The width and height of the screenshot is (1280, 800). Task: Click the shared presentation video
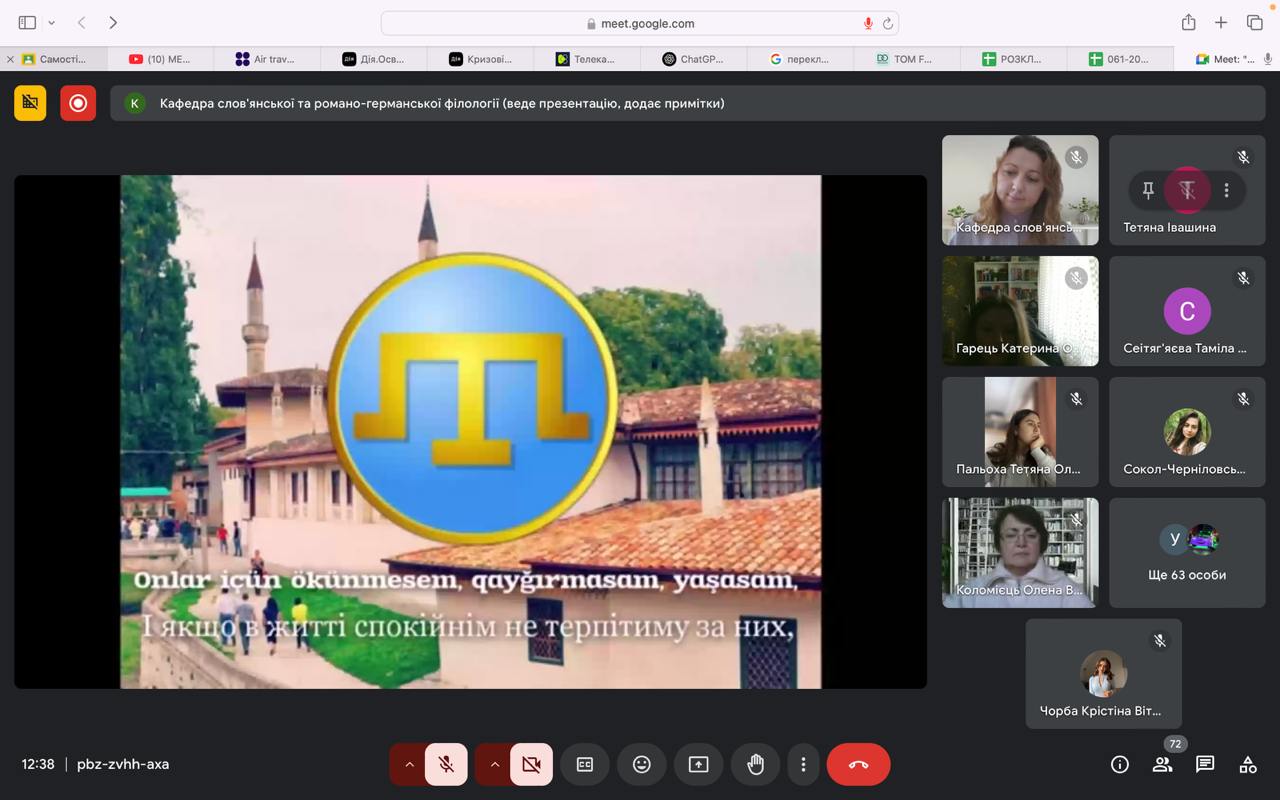pos(470,432)
